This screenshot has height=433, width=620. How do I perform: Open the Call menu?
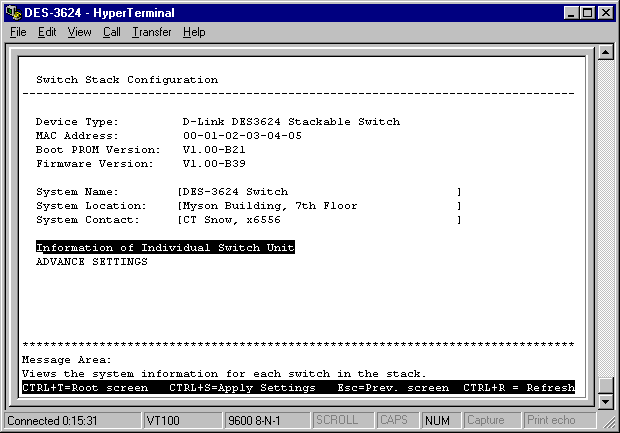[x=111, y=32]
